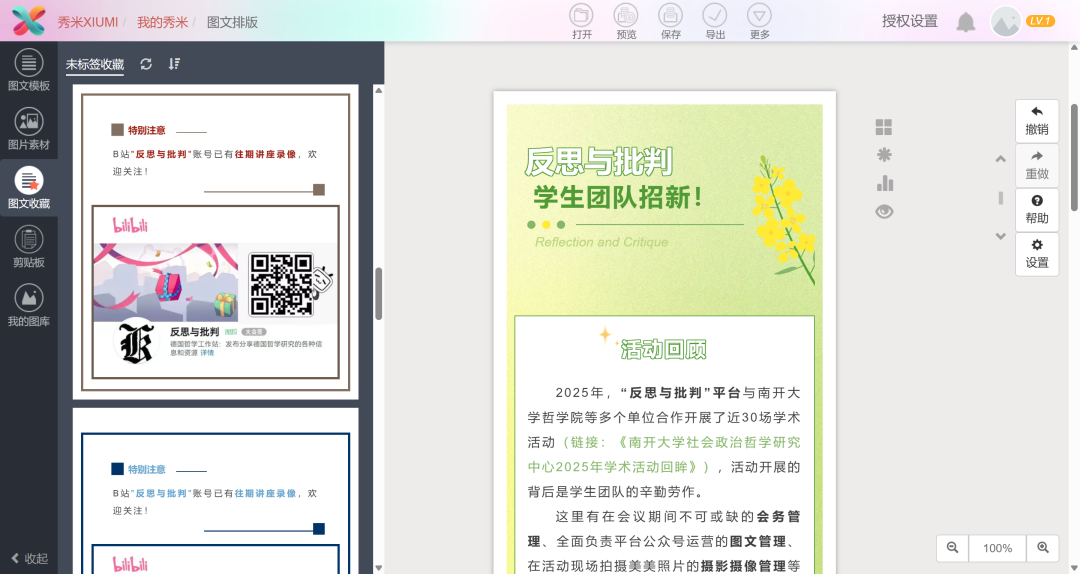
Task: Click 重做 redo button
Action: tap(1037, 165)
